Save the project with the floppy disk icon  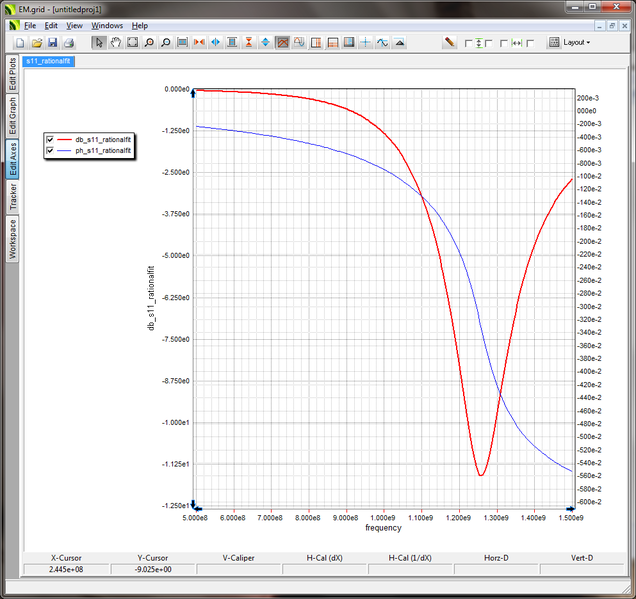click(52, 43)
